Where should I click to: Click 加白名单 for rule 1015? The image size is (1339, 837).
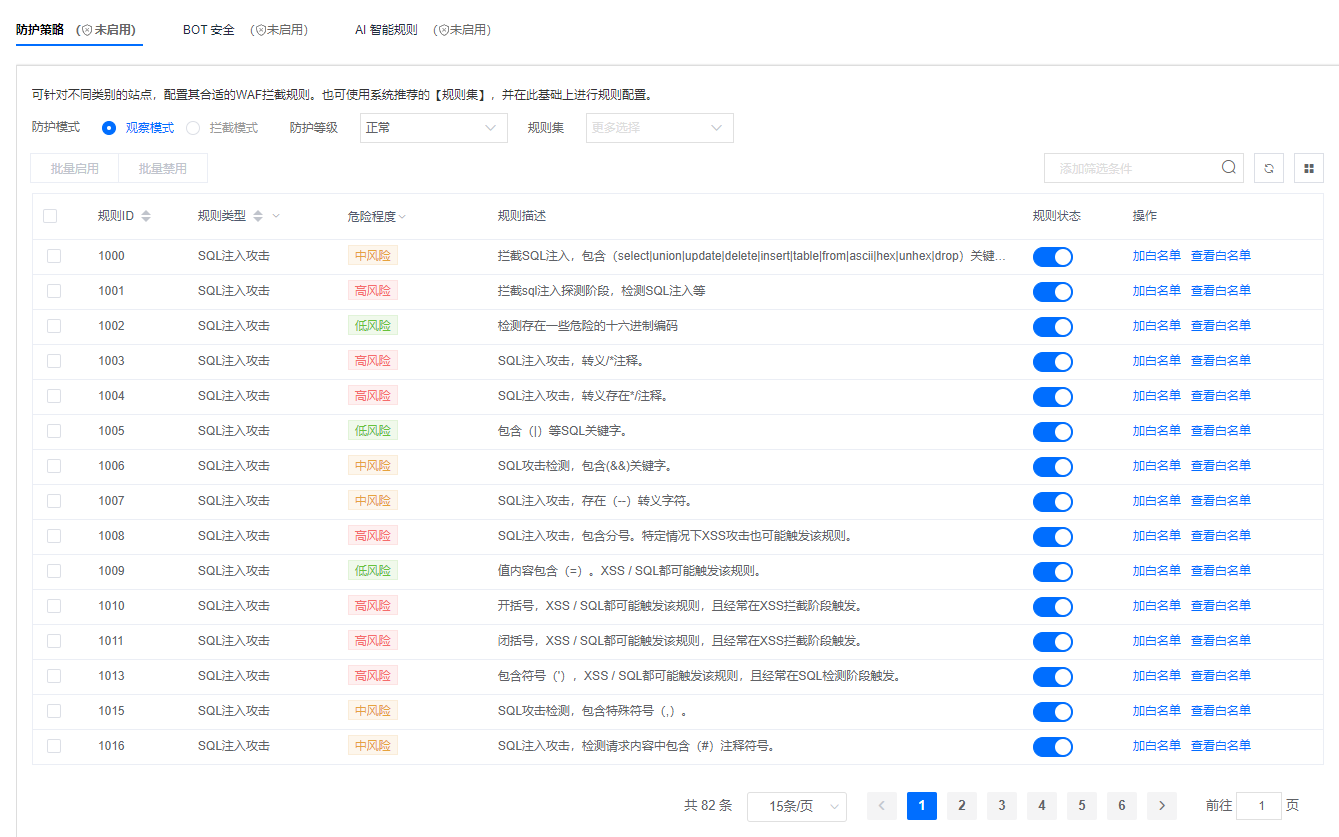pos(1157,711)
